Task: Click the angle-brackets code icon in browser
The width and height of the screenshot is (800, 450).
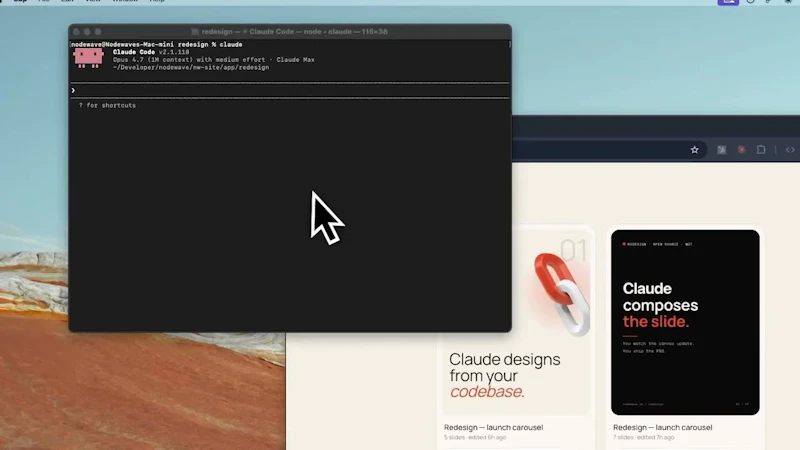Action: click(x=790, y=149)
